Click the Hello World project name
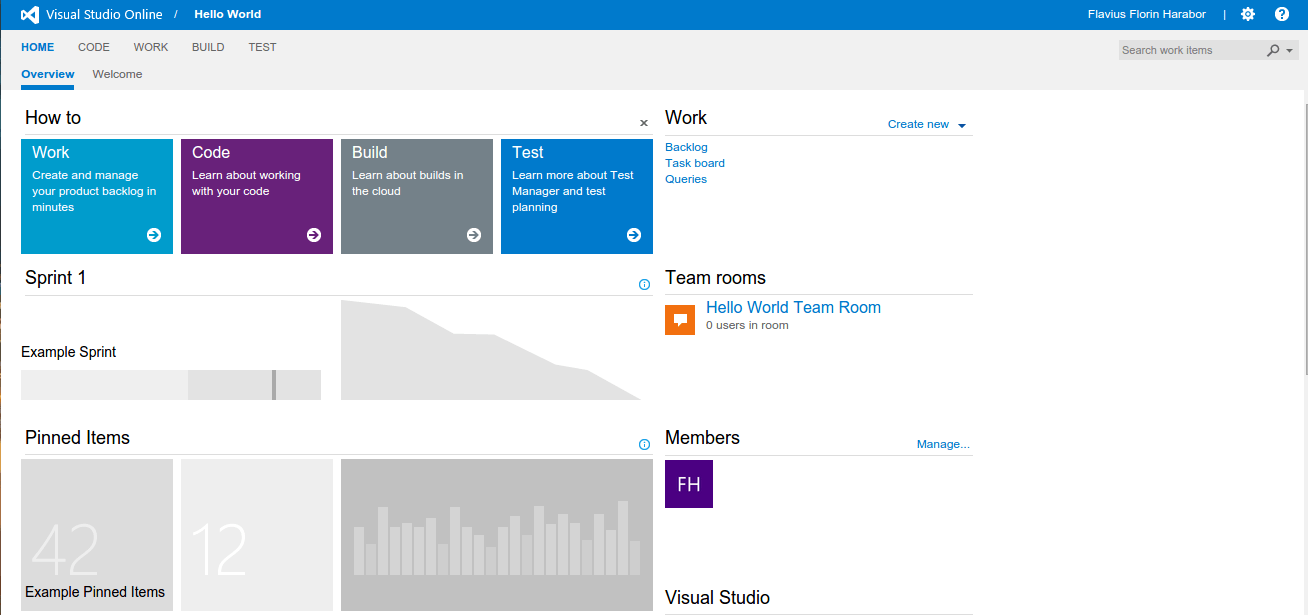The width and height of the screenshot is (1308, 615). tap(228, 15)
